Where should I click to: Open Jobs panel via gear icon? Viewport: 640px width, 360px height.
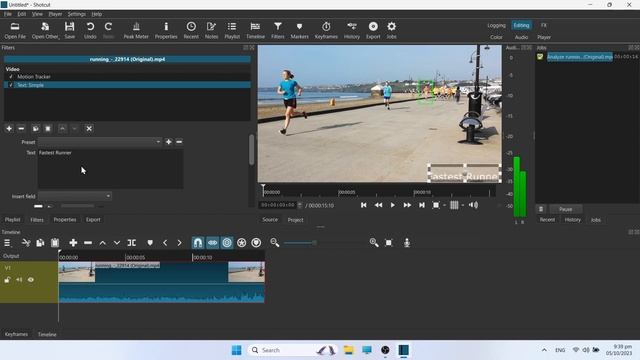click(391, 31)
